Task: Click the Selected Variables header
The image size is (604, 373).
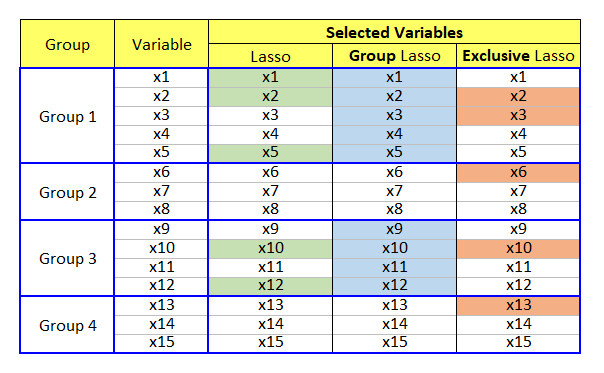Action: coord(394,32)
